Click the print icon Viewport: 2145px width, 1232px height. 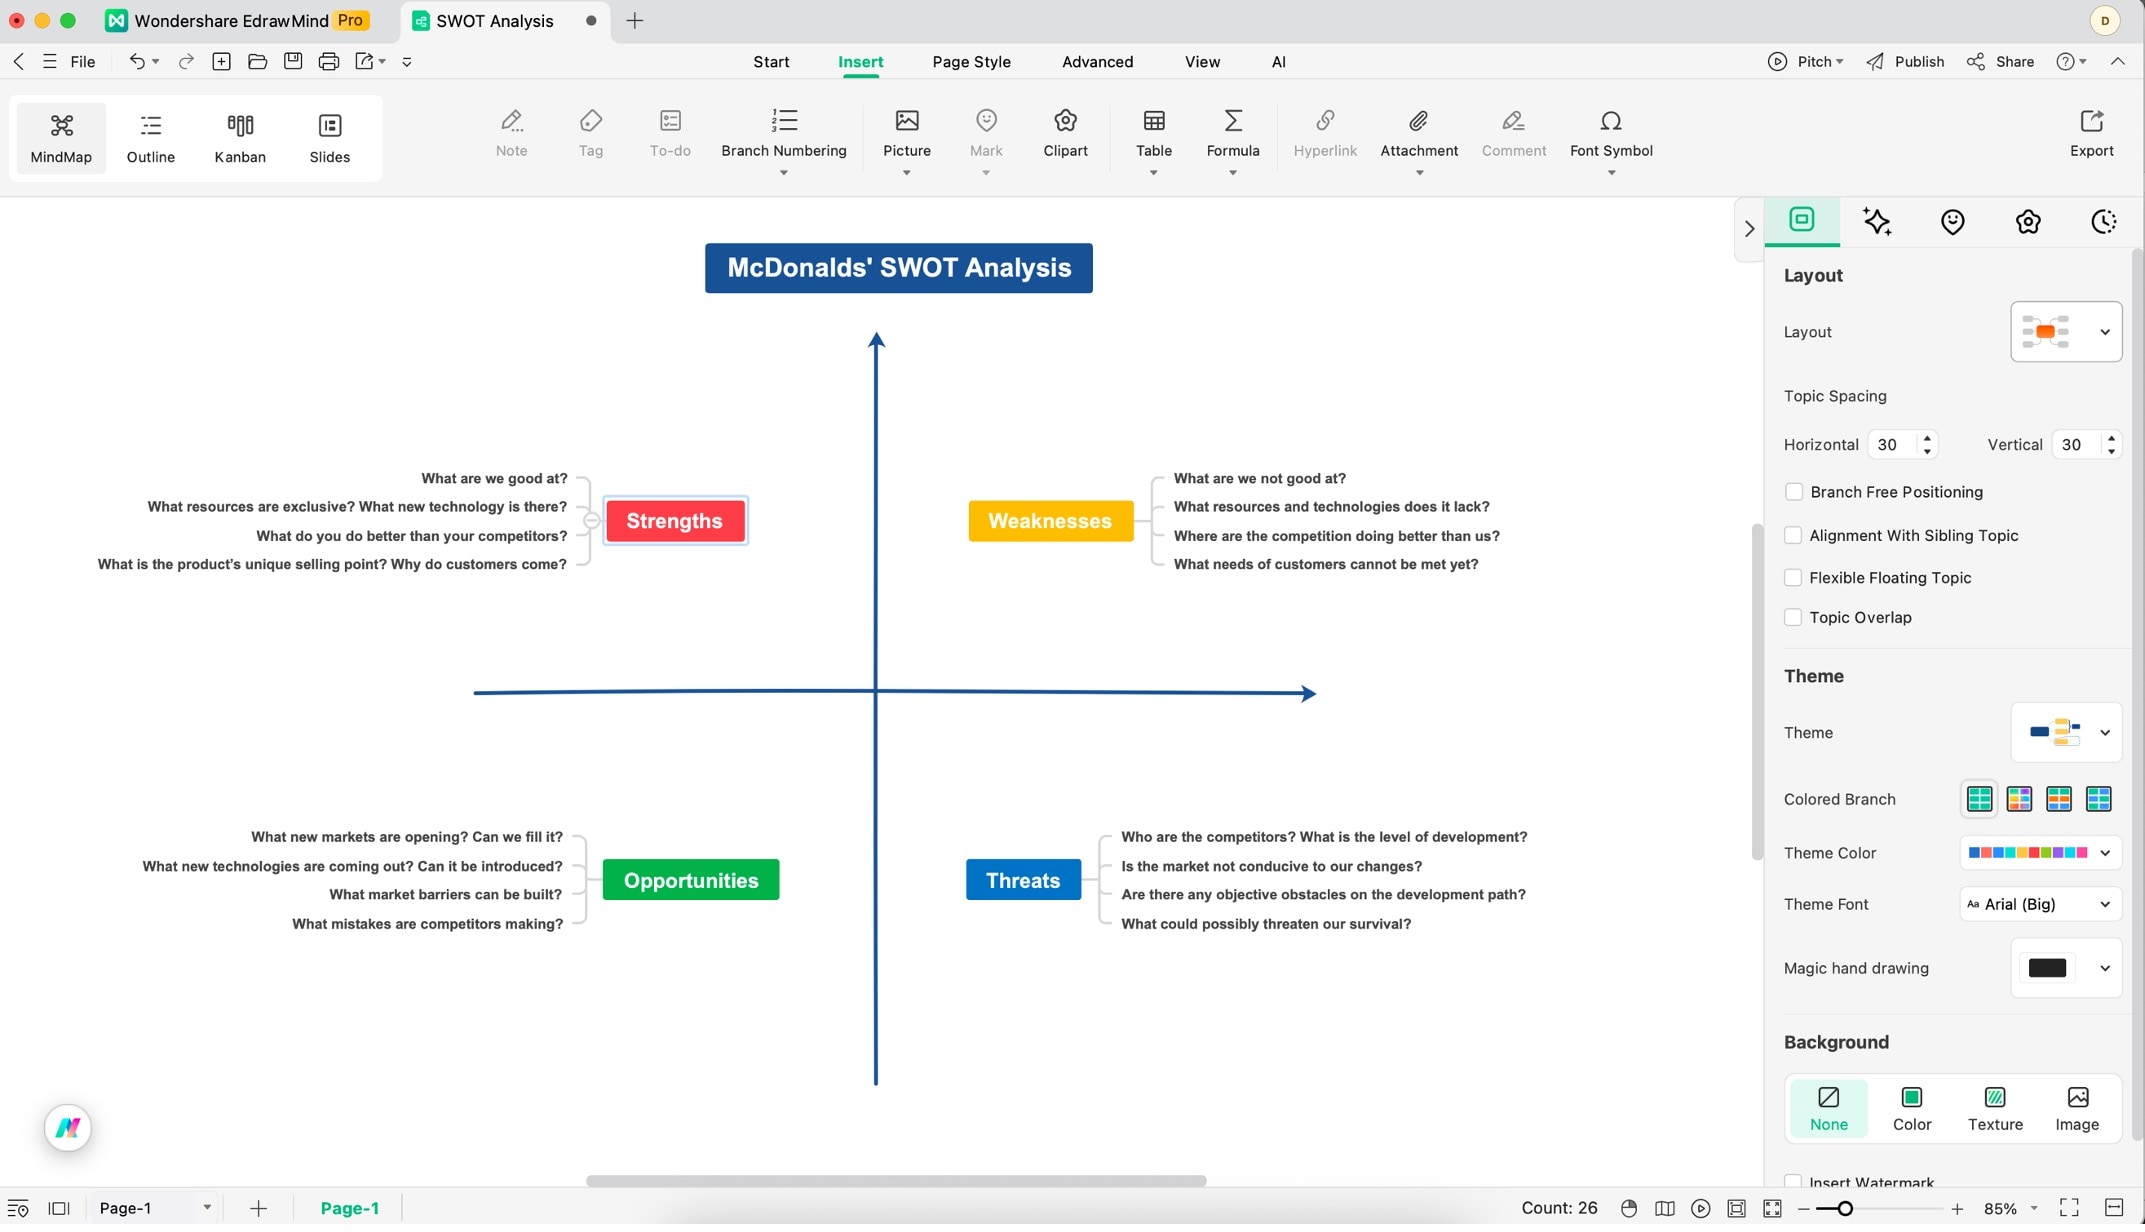[x=328, y=61]
